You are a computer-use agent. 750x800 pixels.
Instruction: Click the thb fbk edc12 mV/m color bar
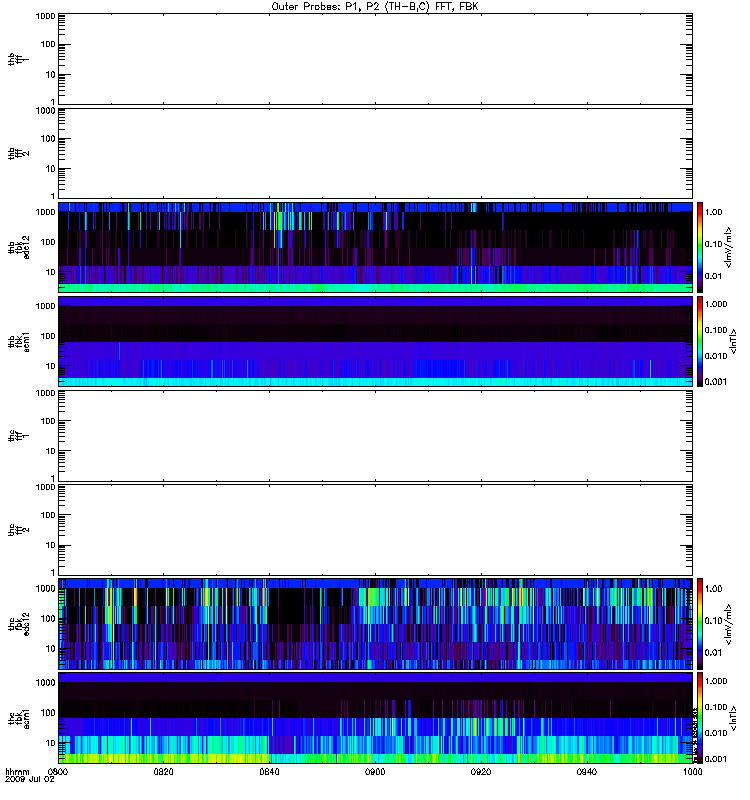click(700, 247)
